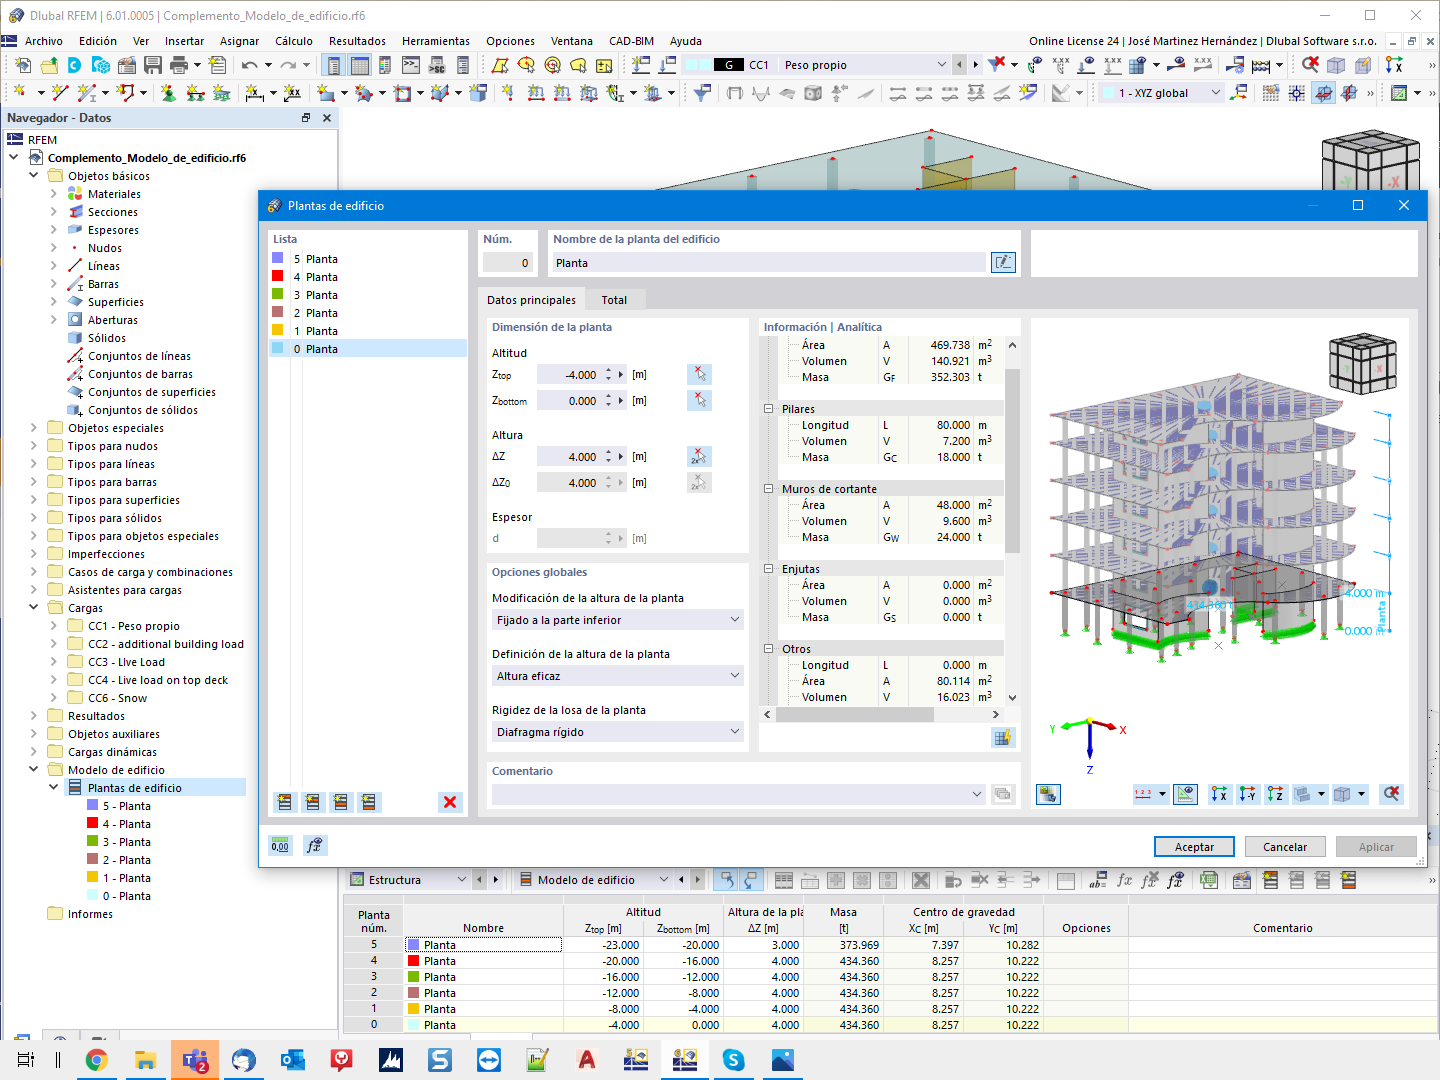Click the blue color swatch of 5 Planta
The width and height of the screenshot is (1440, 1080).
point(278,258)
